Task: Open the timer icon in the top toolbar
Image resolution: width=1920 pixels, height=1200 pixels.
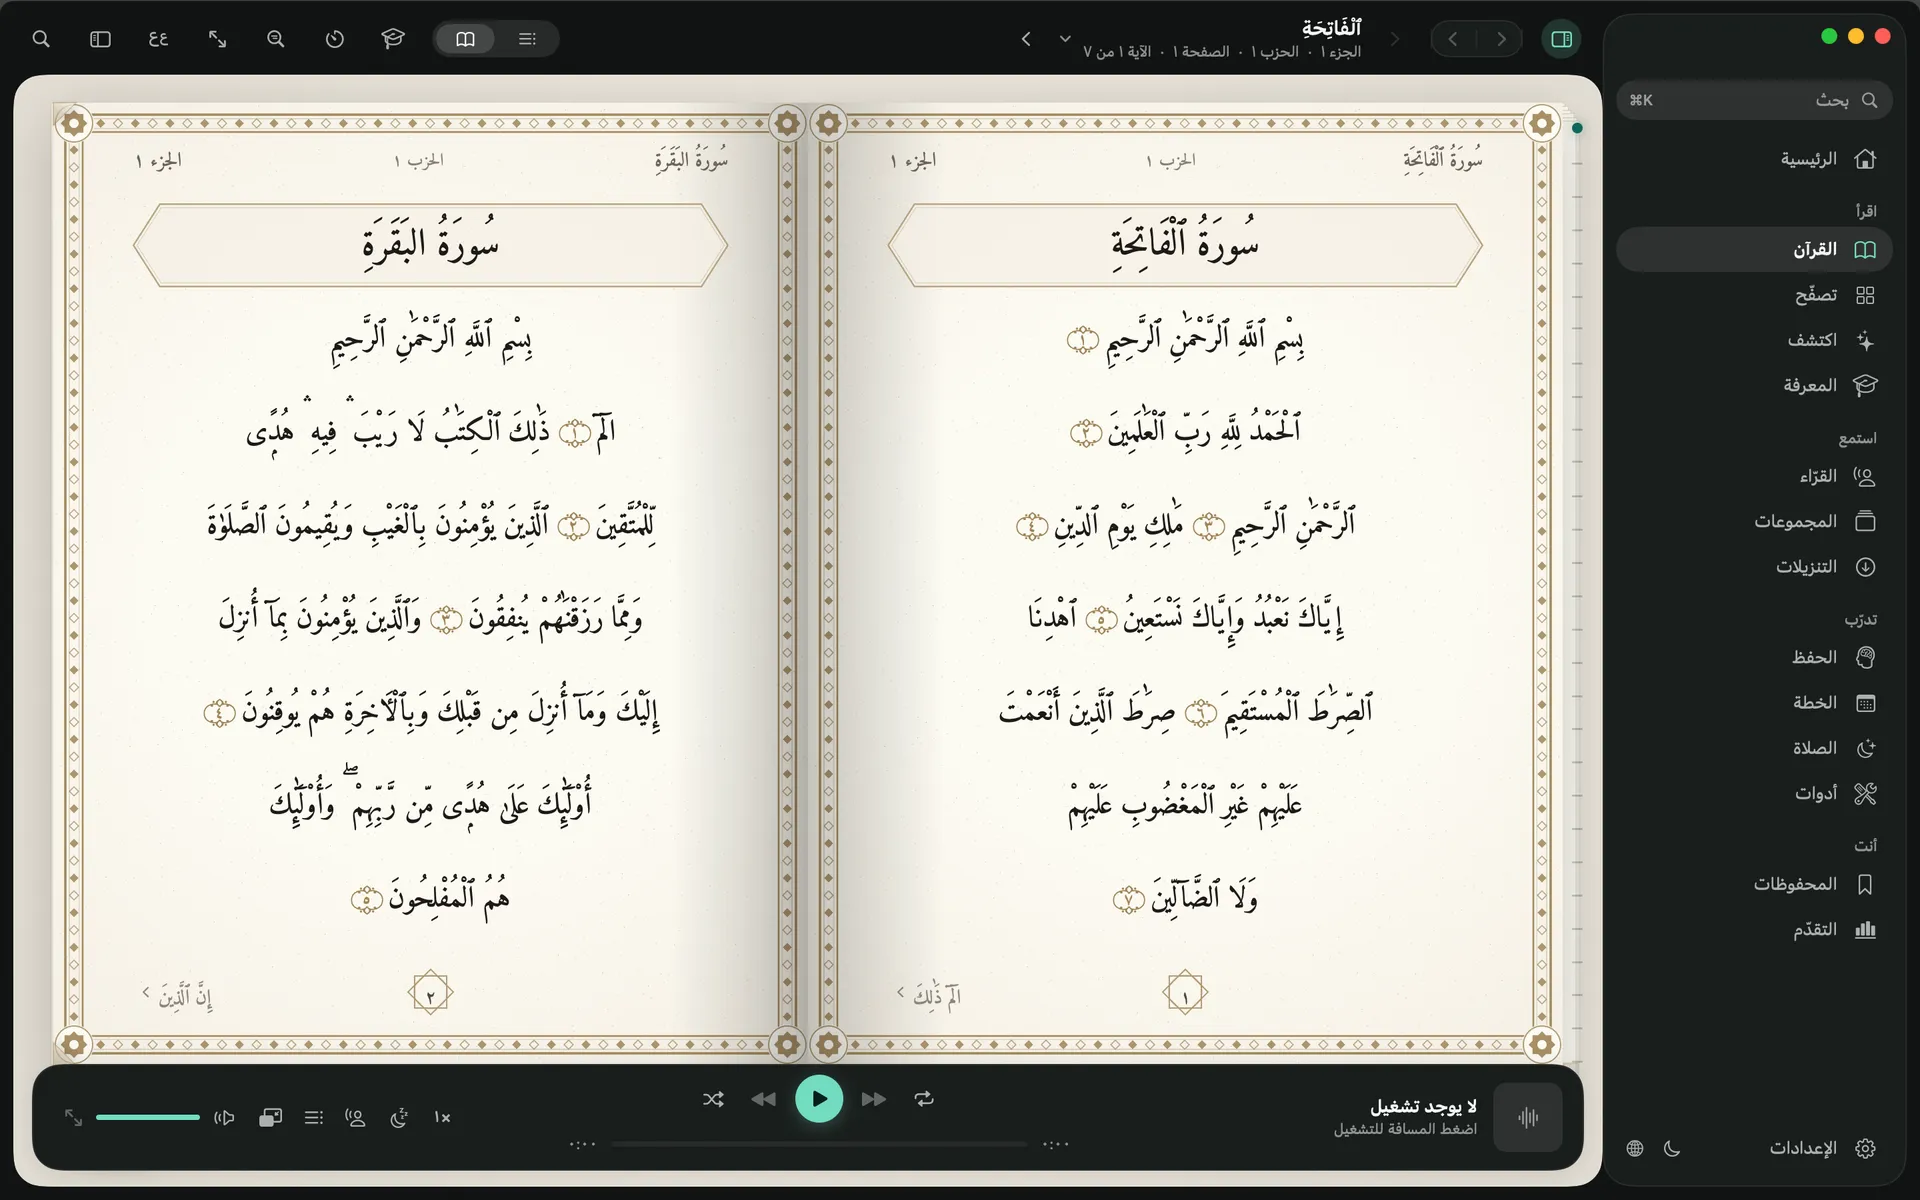Action: tap(335, 39)
